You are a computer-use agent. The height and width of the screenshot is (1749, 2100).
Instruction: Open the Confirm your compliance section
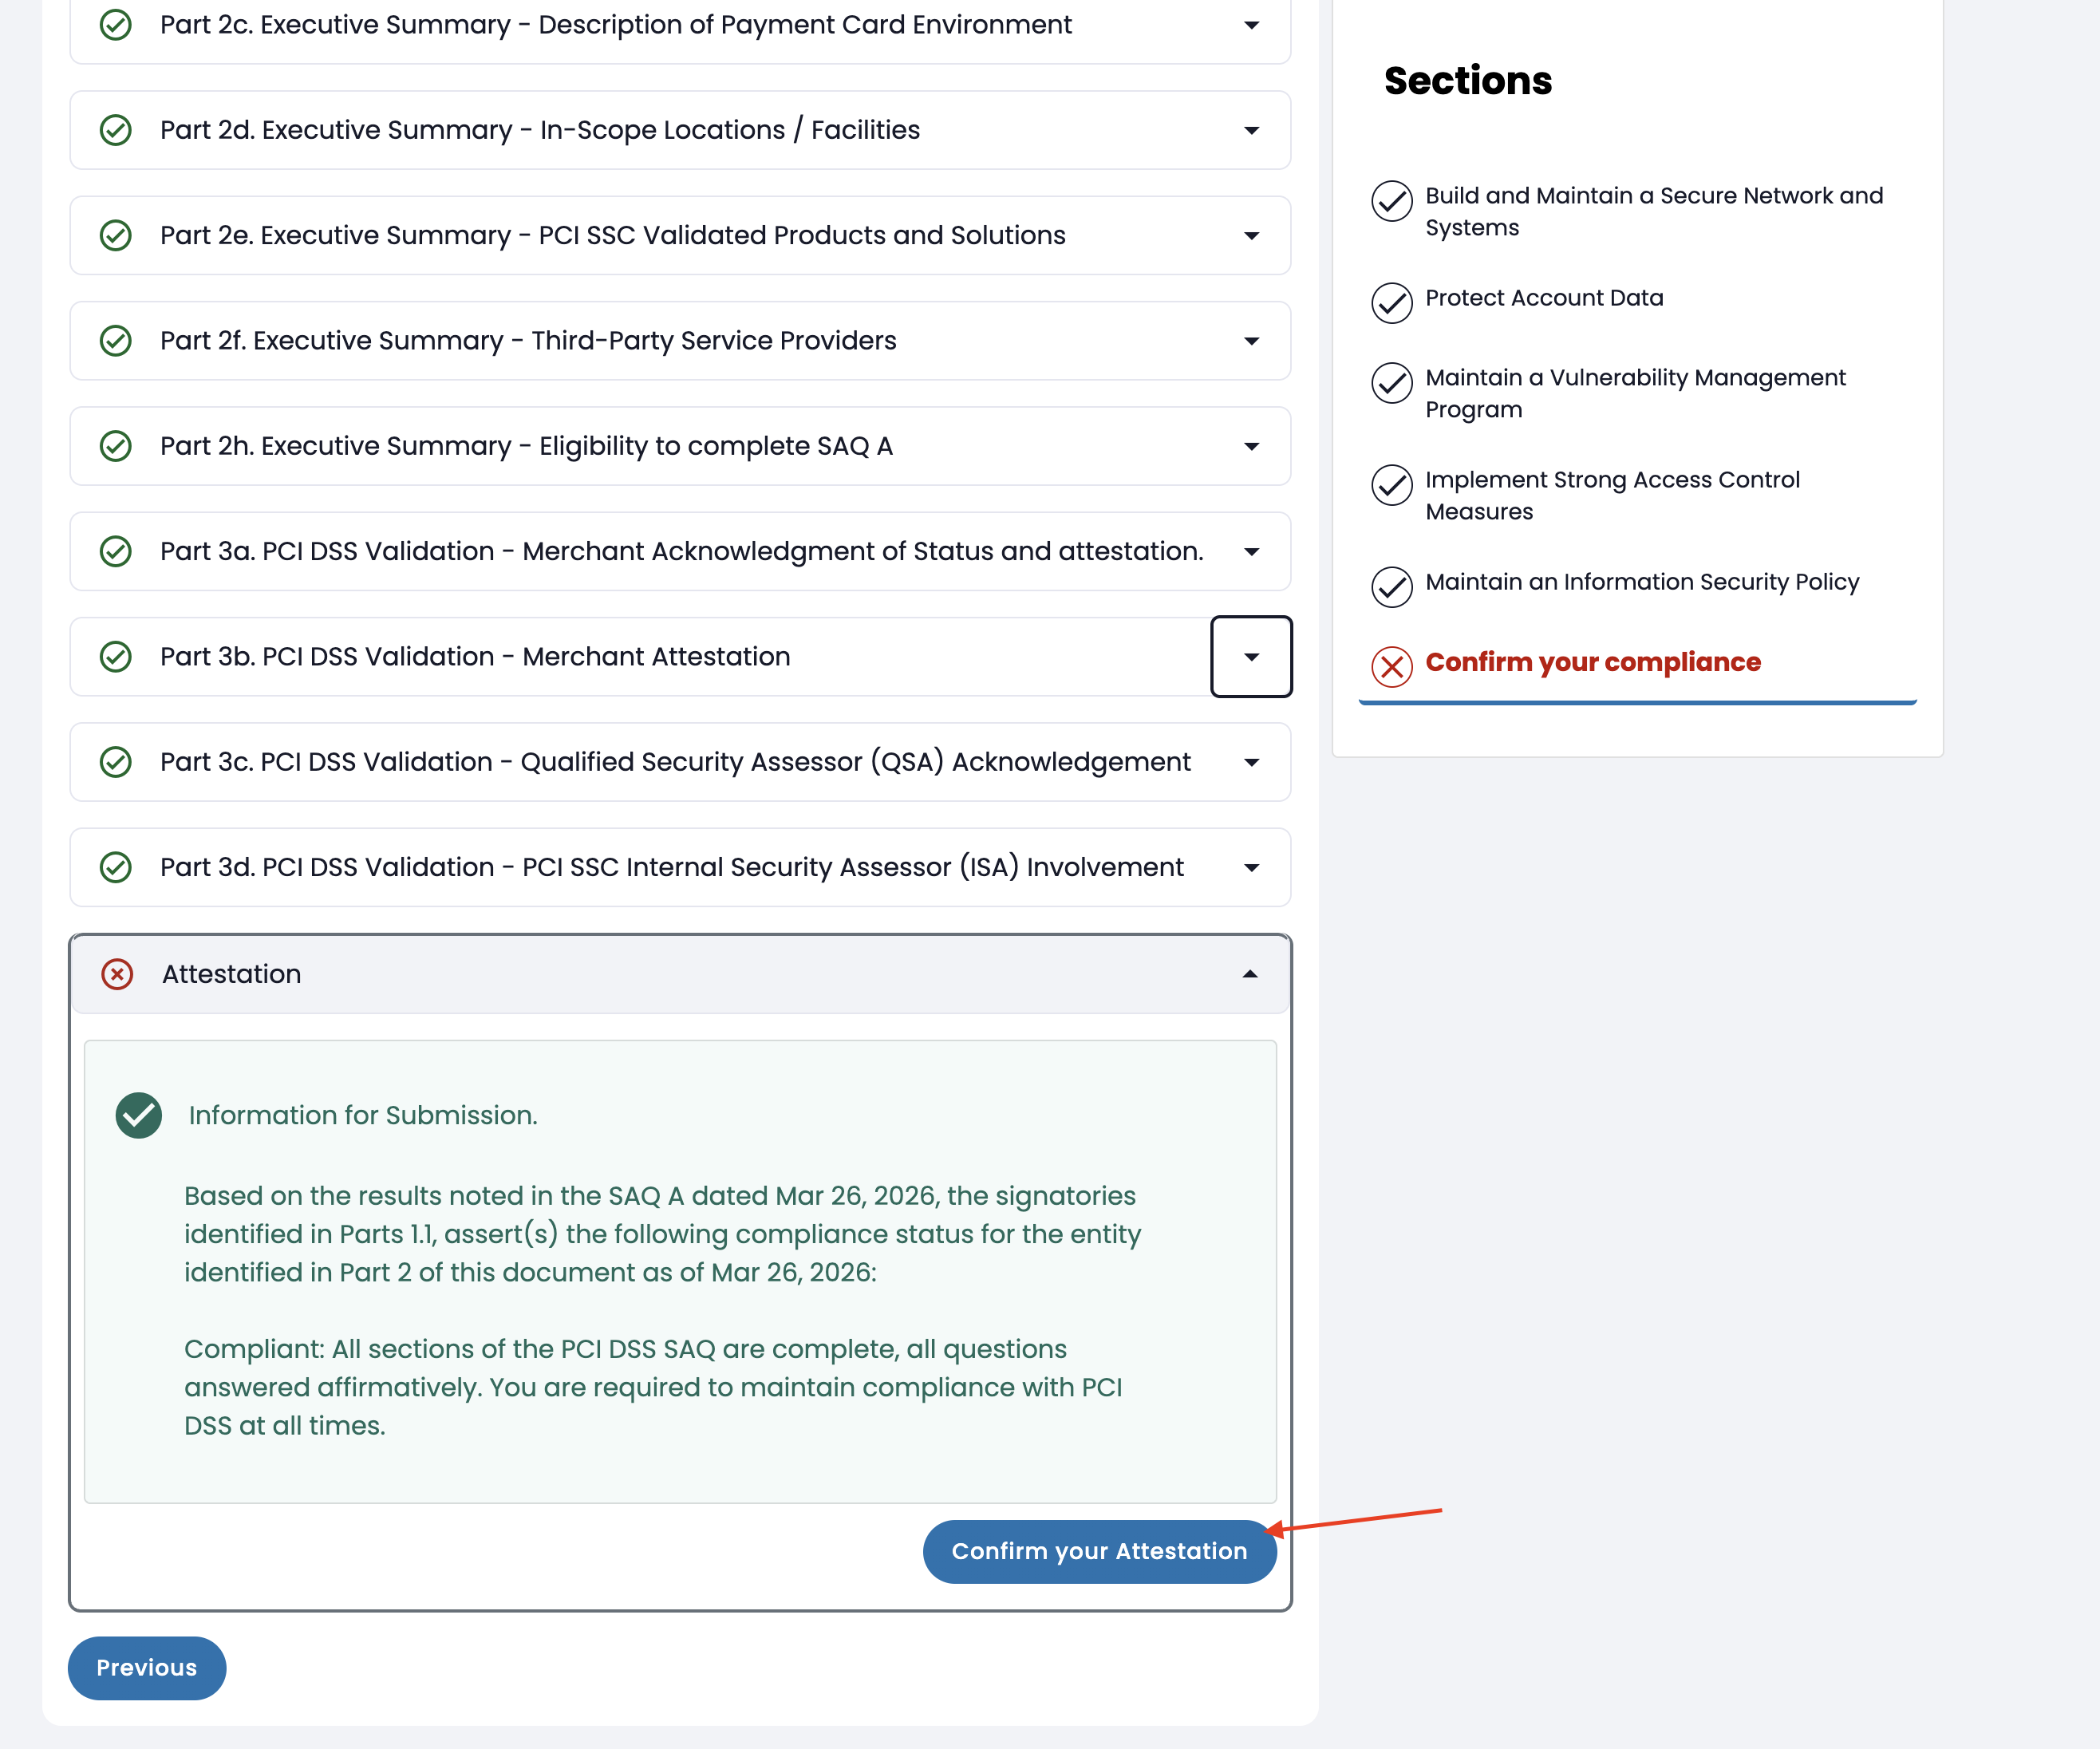(x=1592, y=663)
